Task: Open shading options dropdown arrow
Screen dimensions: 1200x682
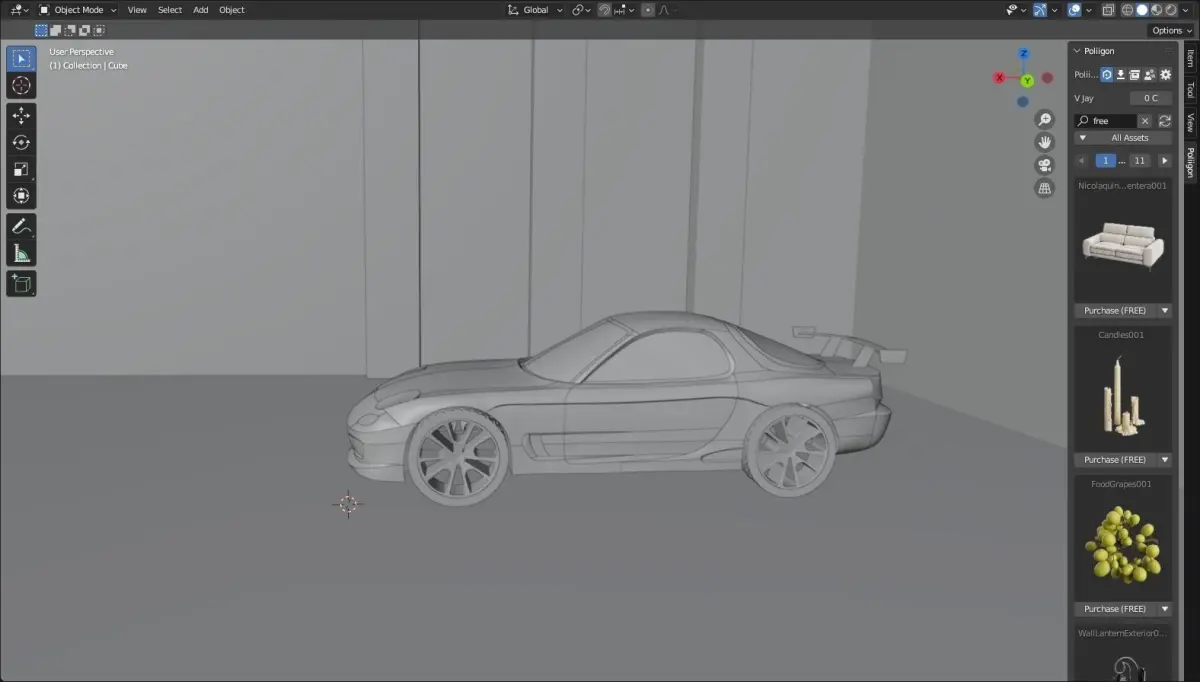Action: [x=1186, y=10]
